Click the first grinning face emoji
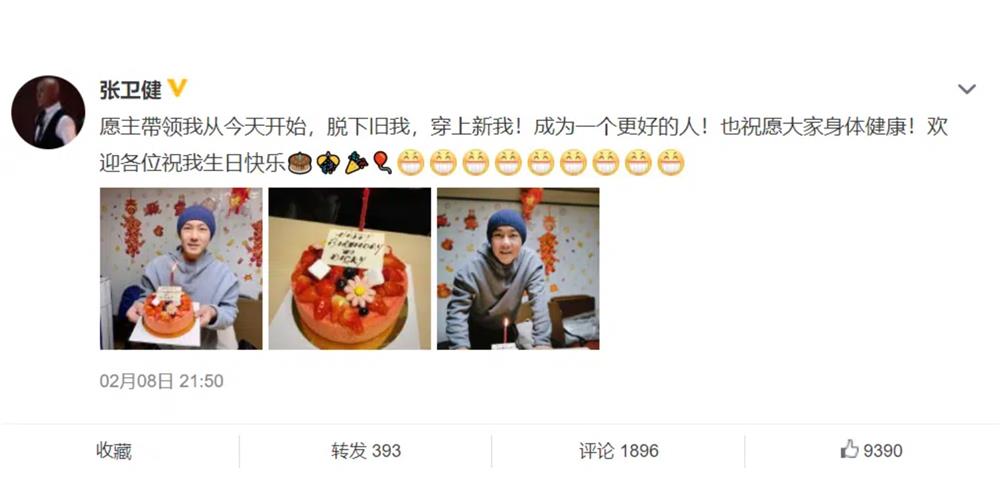Screen dimensions: 1000x502 coord(411,163)
